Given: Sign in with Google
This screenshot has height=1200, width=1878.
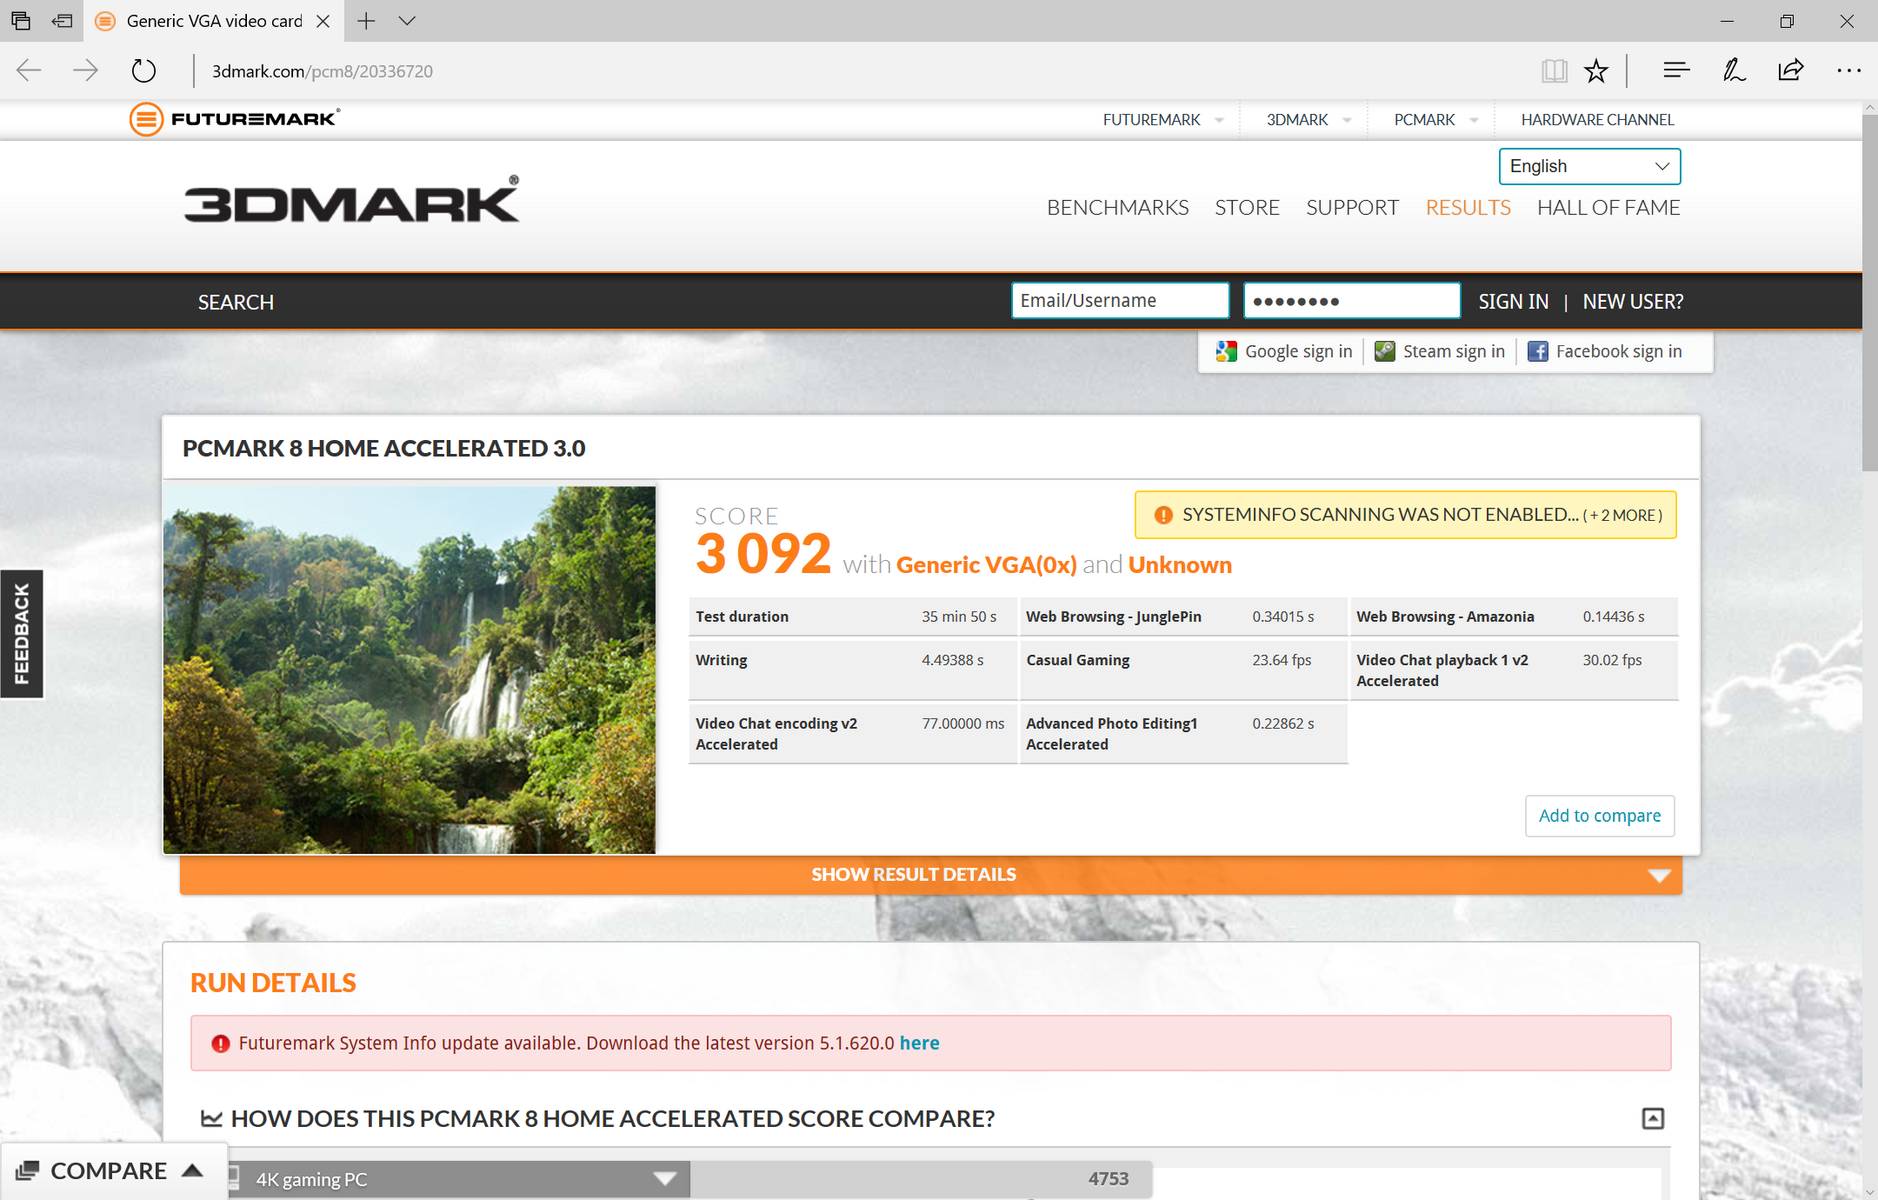Looking at the screenshot, I should [1284, 351].
